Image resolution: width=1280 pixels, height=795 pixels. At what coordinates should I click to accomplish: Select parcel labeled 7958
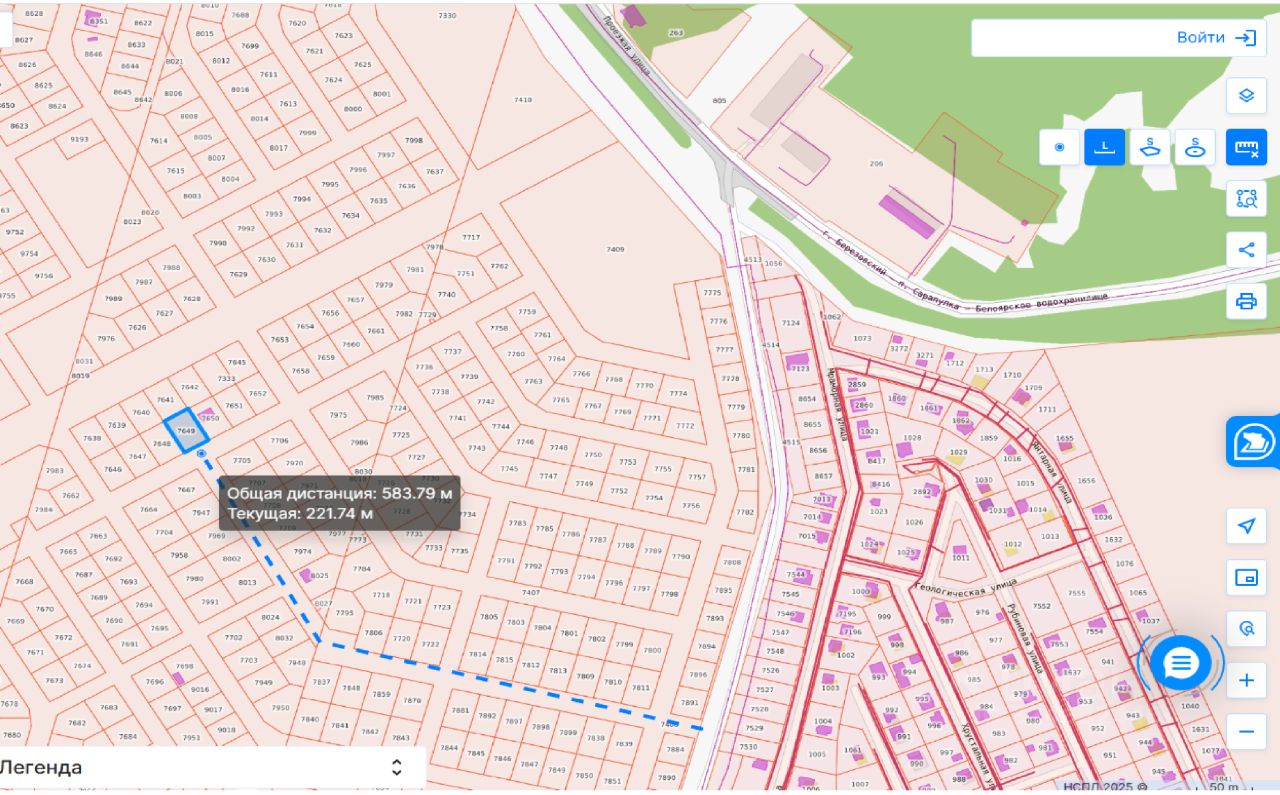tap(179, 556)
